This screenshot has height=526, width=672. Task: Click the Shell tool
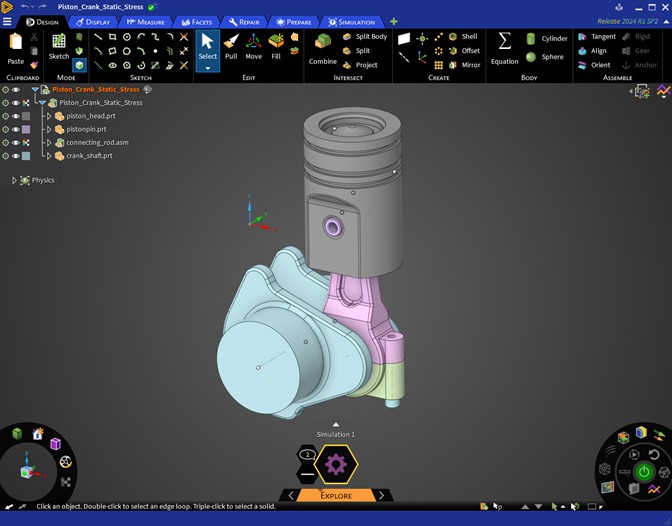[x=463, y=36]
